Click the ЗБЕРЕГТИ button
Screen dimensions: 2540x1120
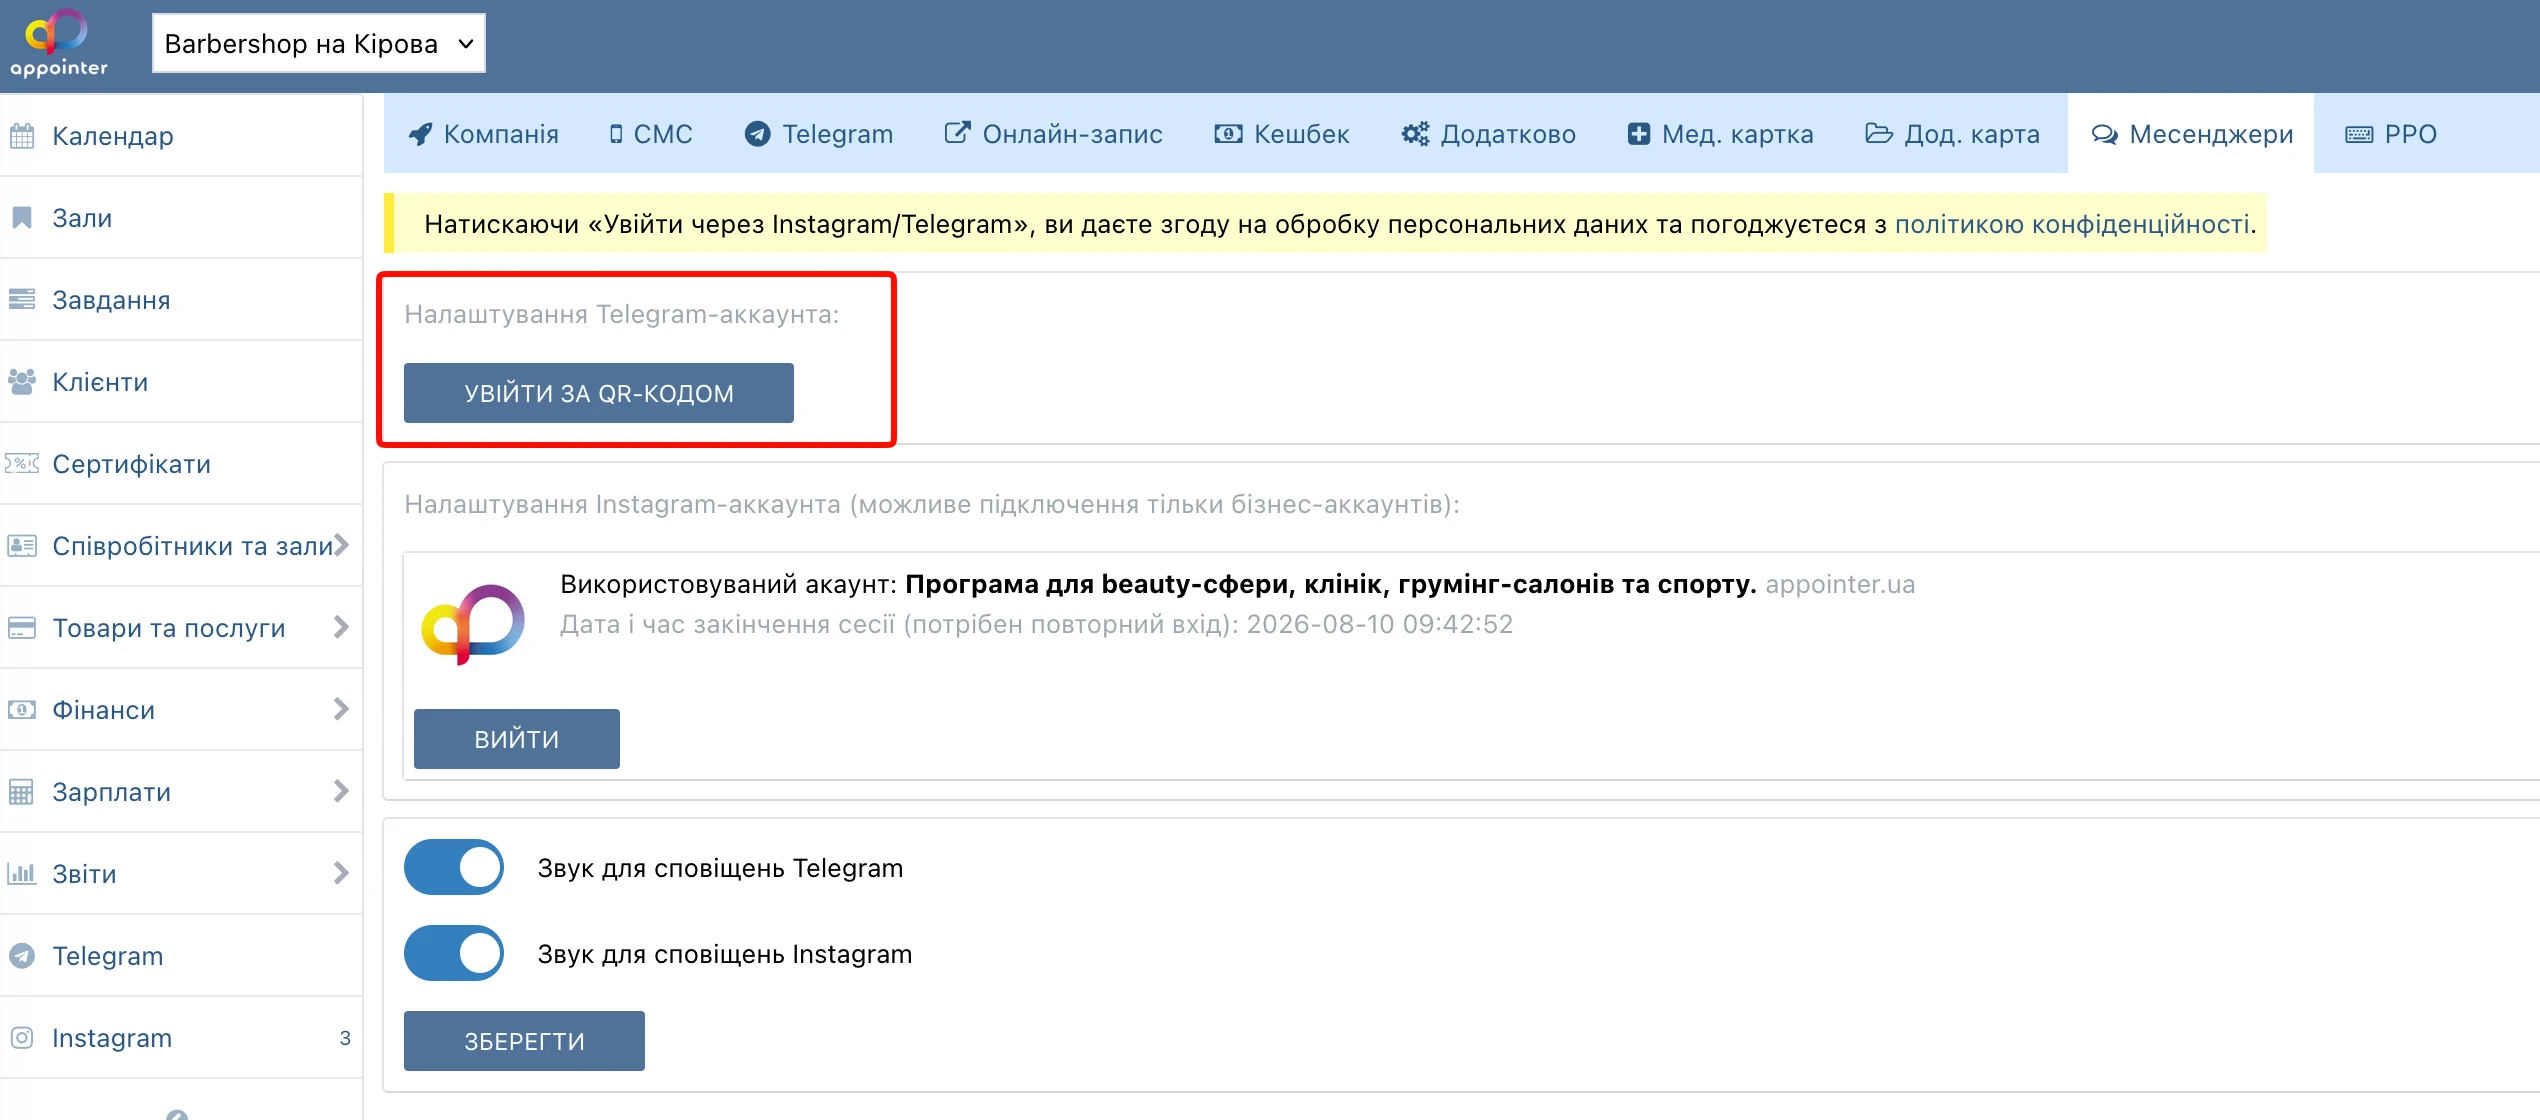(x=524, y=1041)
